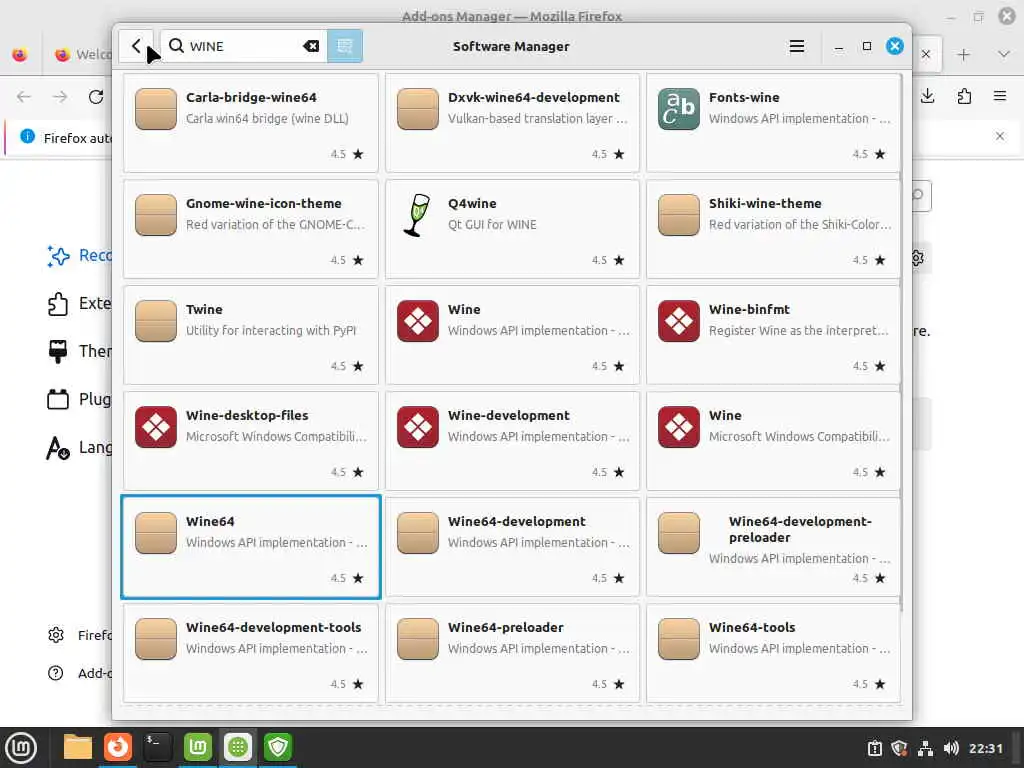This screenshot has height=768, width=1024.
Task: Open Wine-development red icon
Action: click(418, 426)
